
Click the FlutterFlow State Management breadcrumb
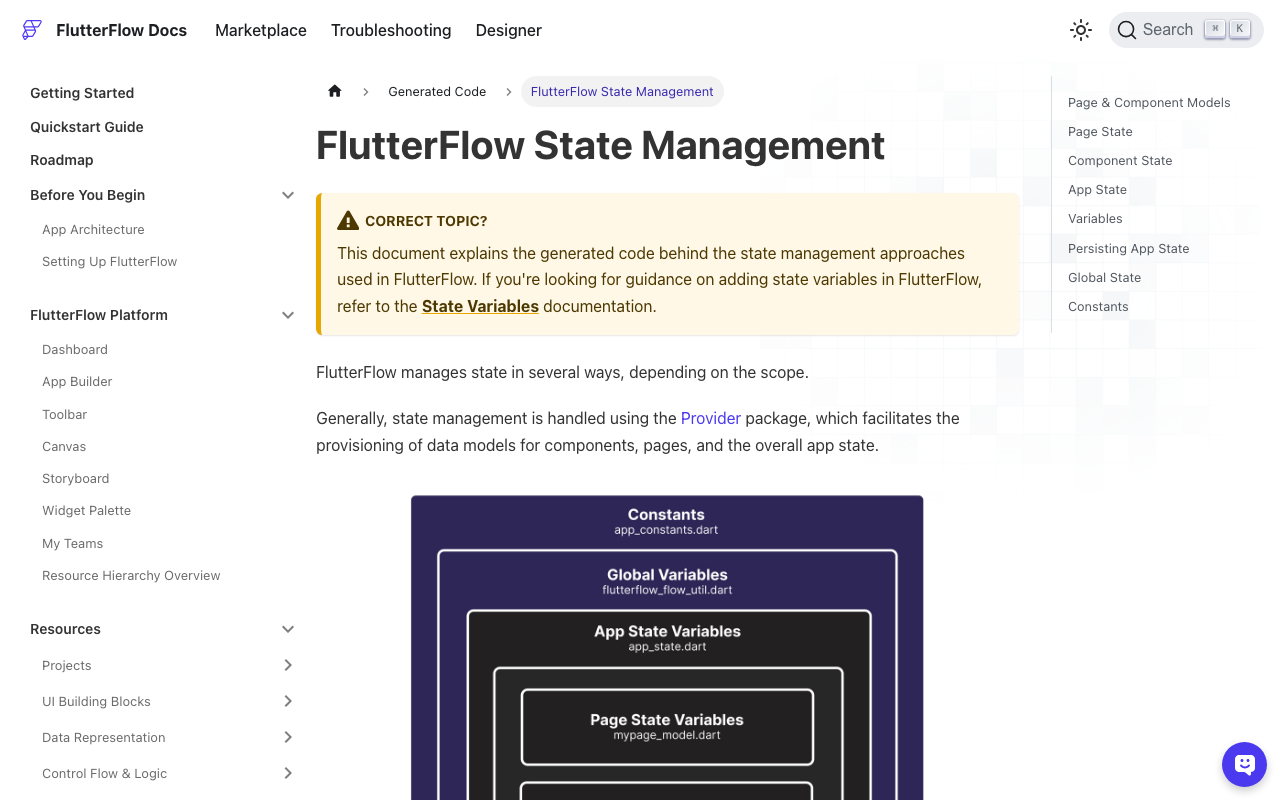click(622, 91)
